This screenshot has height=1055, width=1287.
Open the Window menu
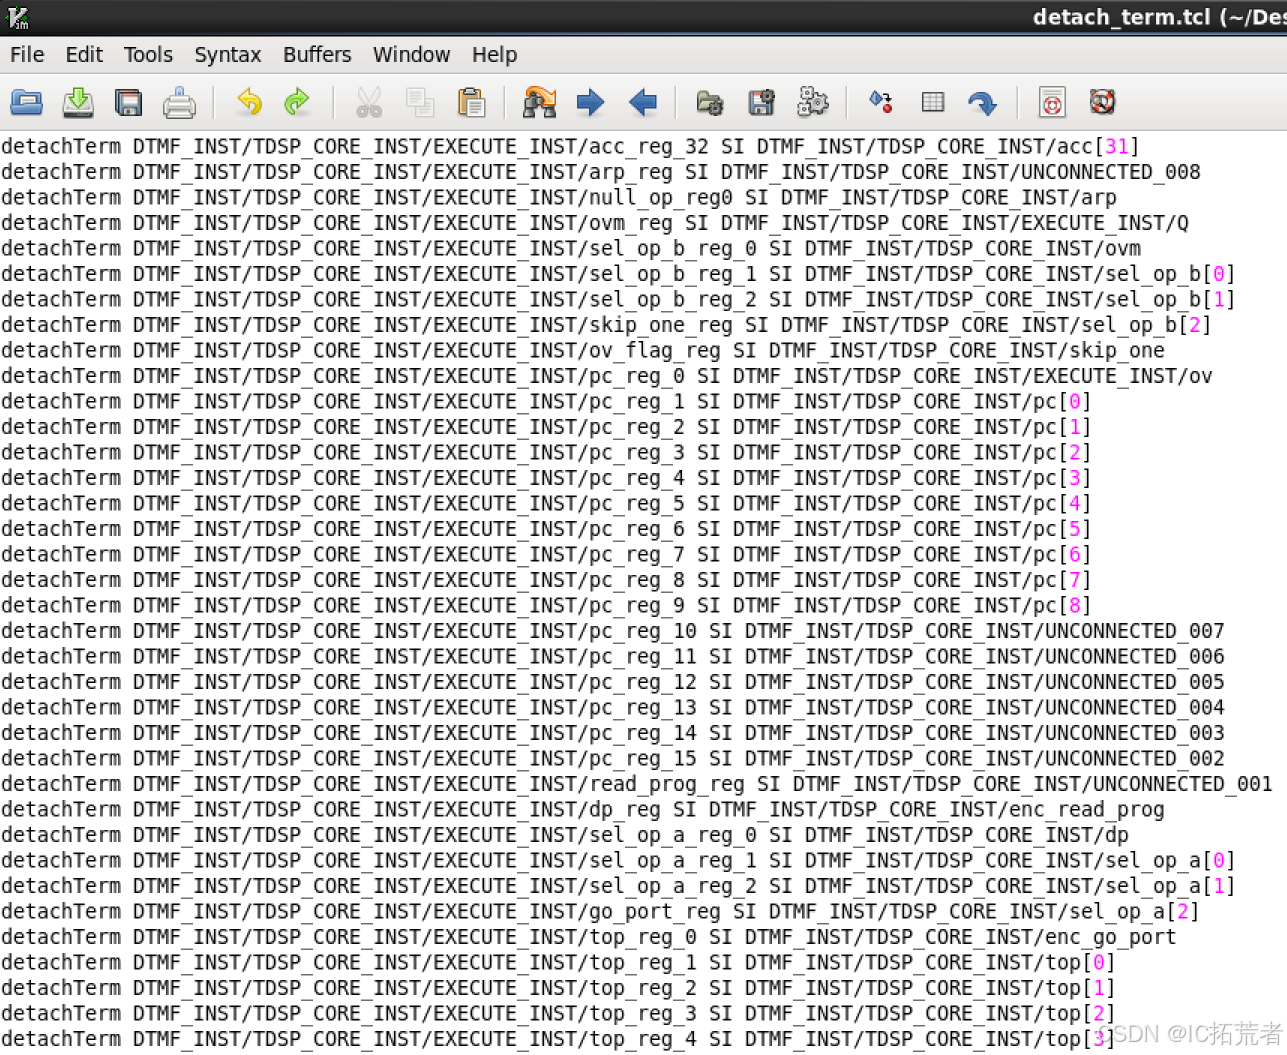click(411, 55)
